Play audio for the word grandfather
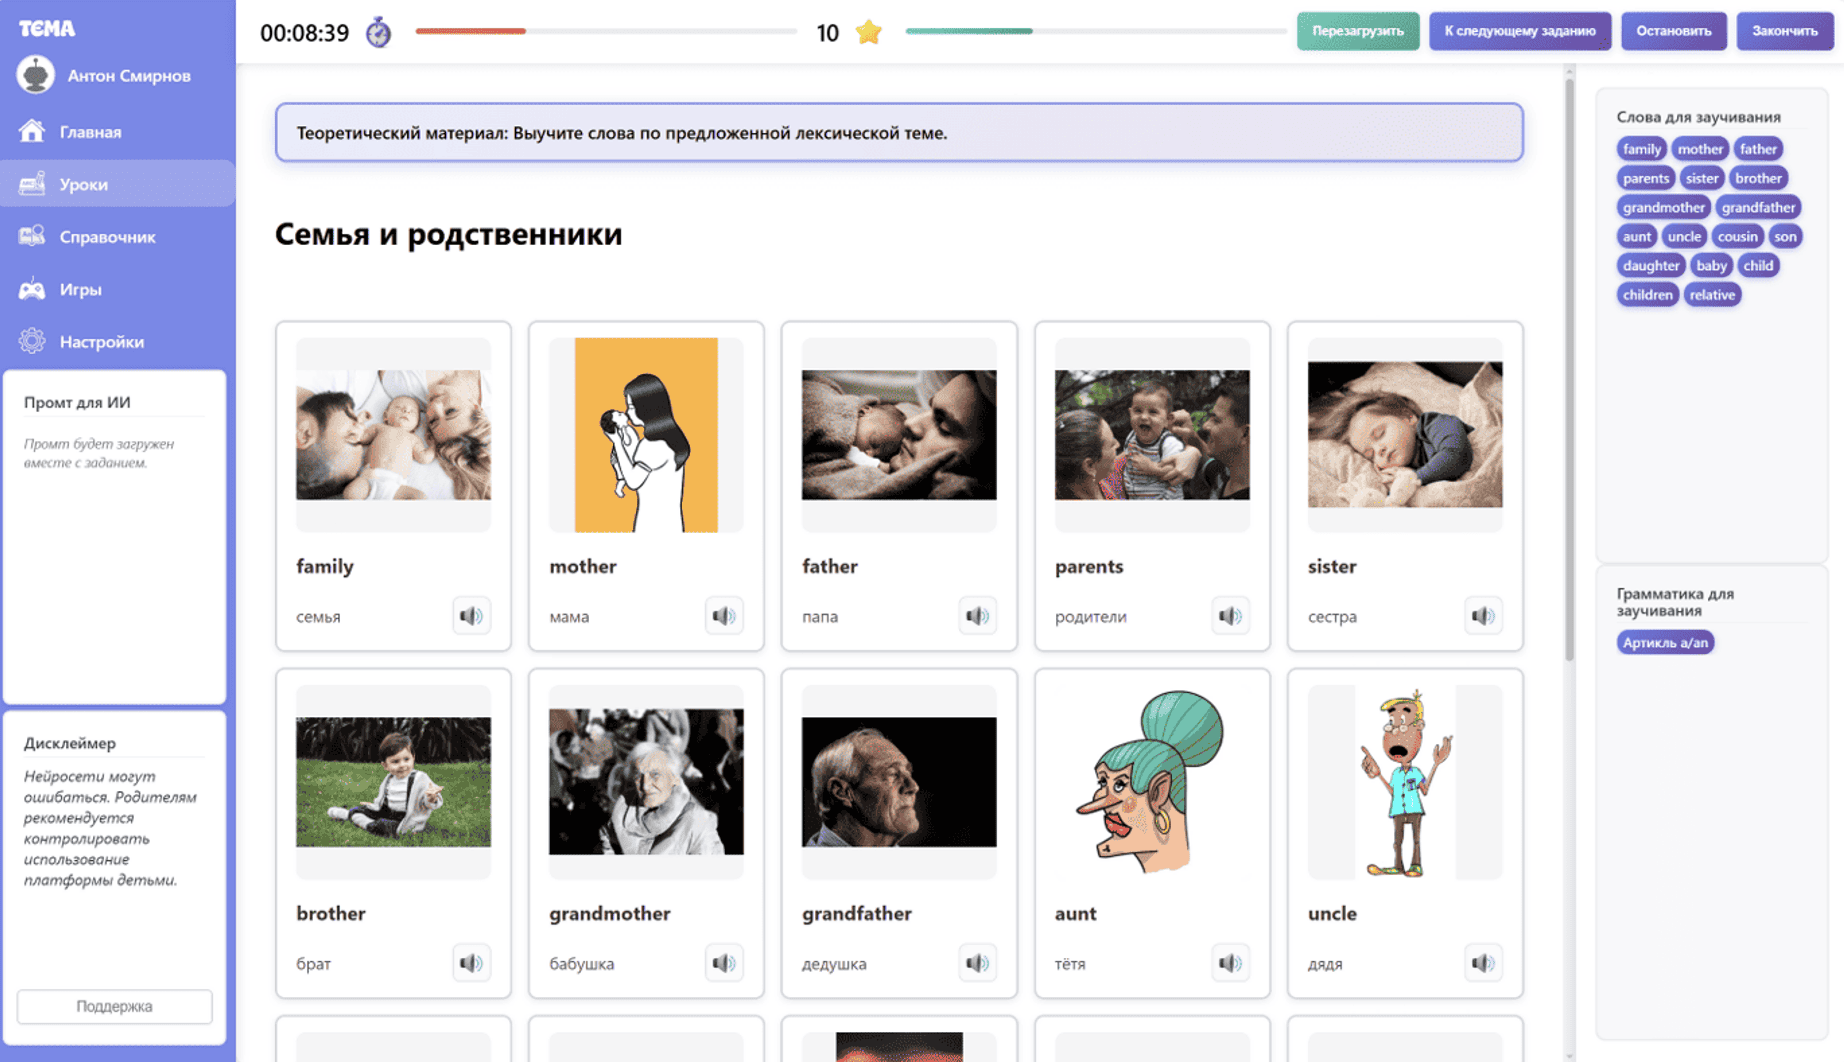 pyautogui.click(x=977, y=963)
